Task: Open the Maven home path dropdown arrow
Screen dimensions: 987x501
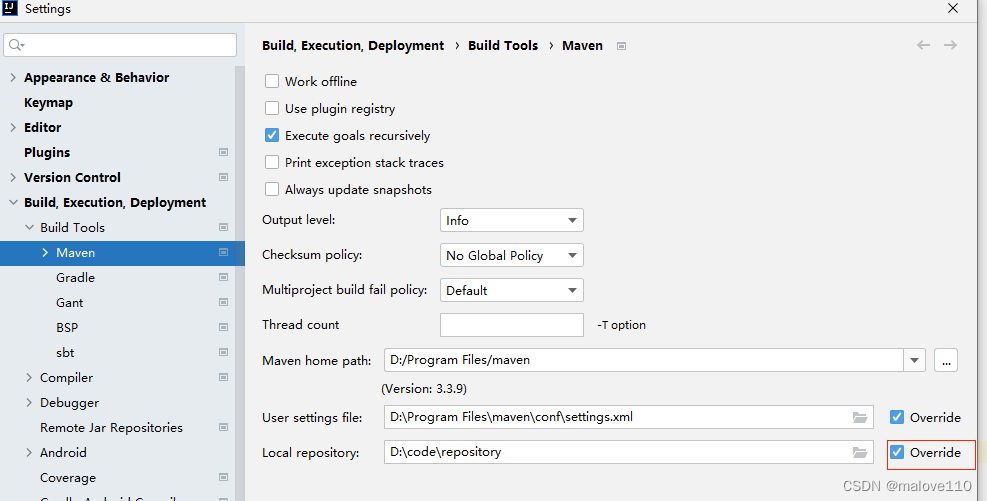Action: click(915, 361)
